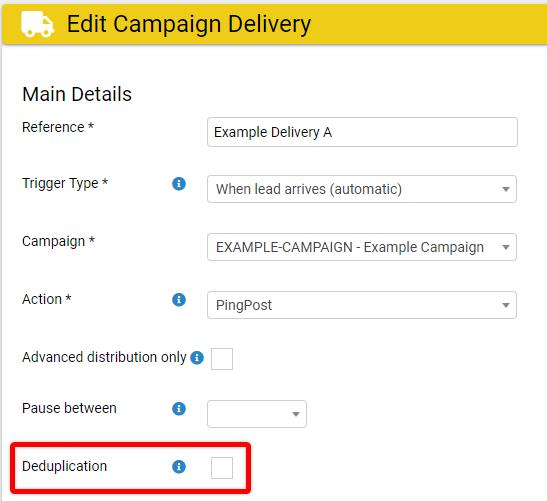Select 'When lead arrives (automatic)' combo box
Viewport: 547px width, 501px height.
coord(362,189)
